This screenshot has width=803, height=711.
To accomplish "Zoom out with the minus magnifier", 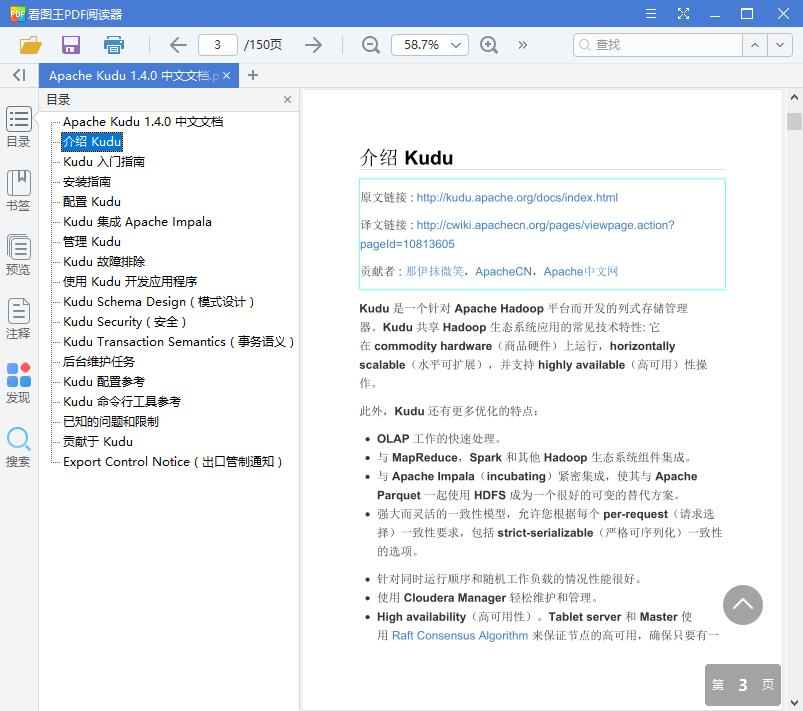I will (370, 45).
